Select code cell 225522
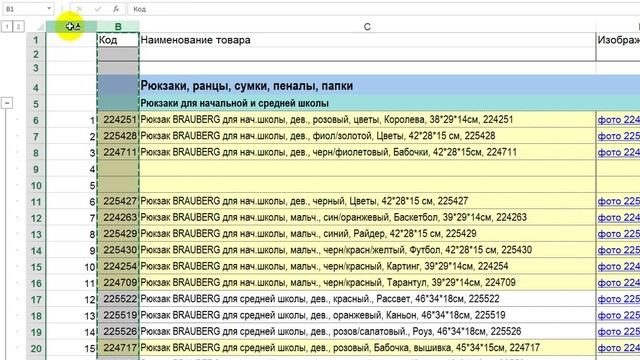640x360 pixels. 118,299
